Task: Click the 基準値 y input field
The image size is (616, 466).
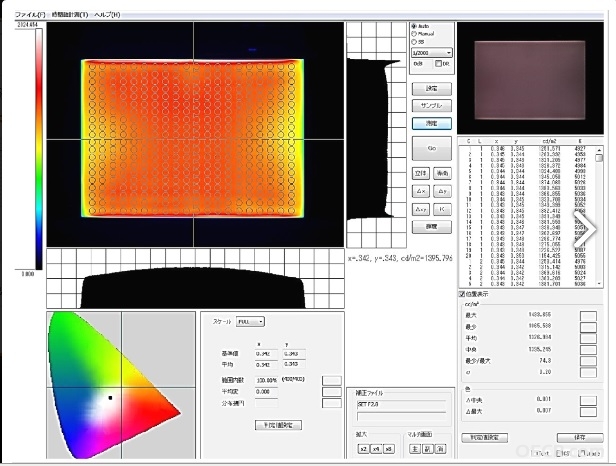Action: 294,354
